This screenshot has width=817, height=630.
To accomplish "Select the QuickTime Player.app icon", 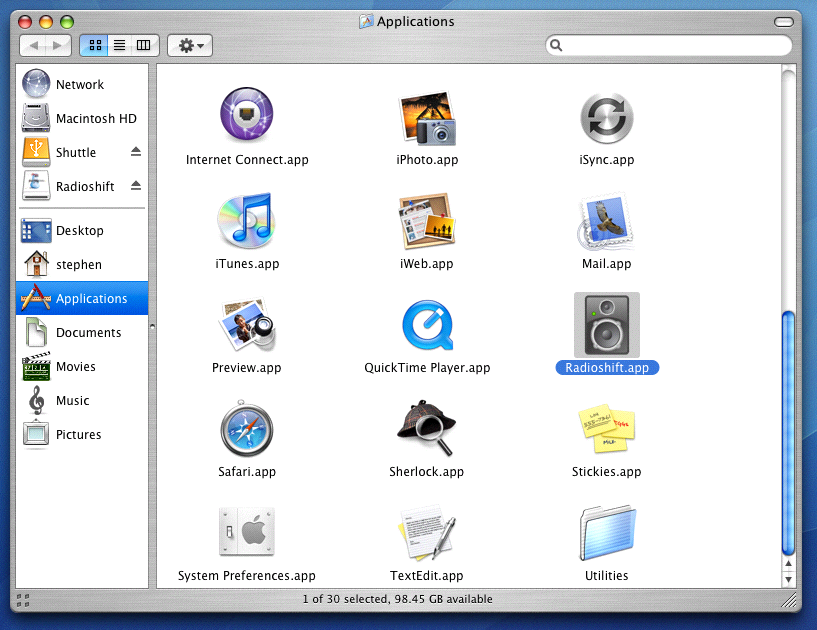I will (428, 325).
